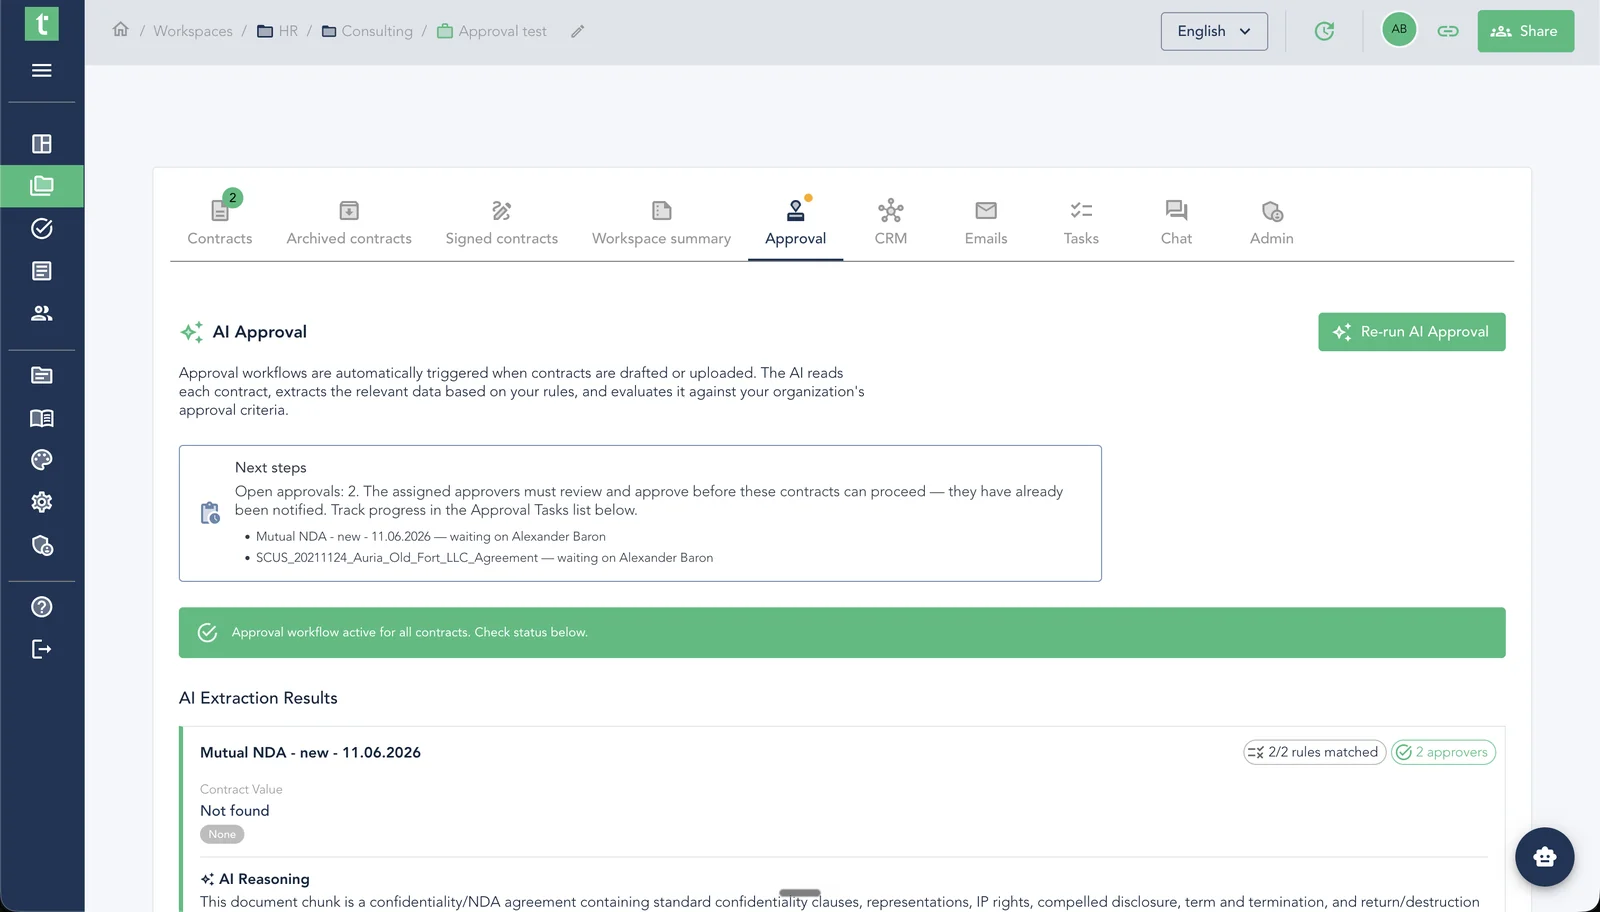This screenshot has width=1600, height=912.
Task: Click the logout icon in sidebar
Action: click(41, 649)
